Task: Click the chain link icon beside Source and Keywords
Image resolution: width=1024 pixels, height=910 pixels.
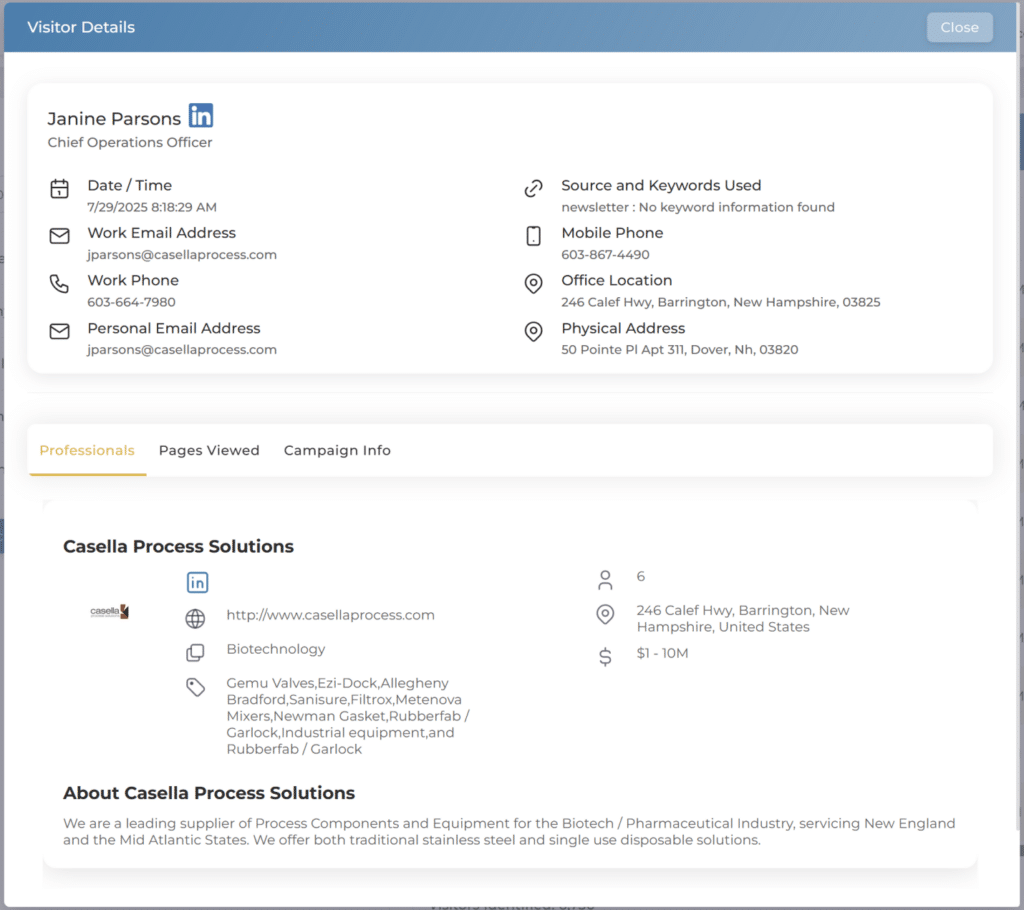Action: pyautogui.click(x=534, y=188)
